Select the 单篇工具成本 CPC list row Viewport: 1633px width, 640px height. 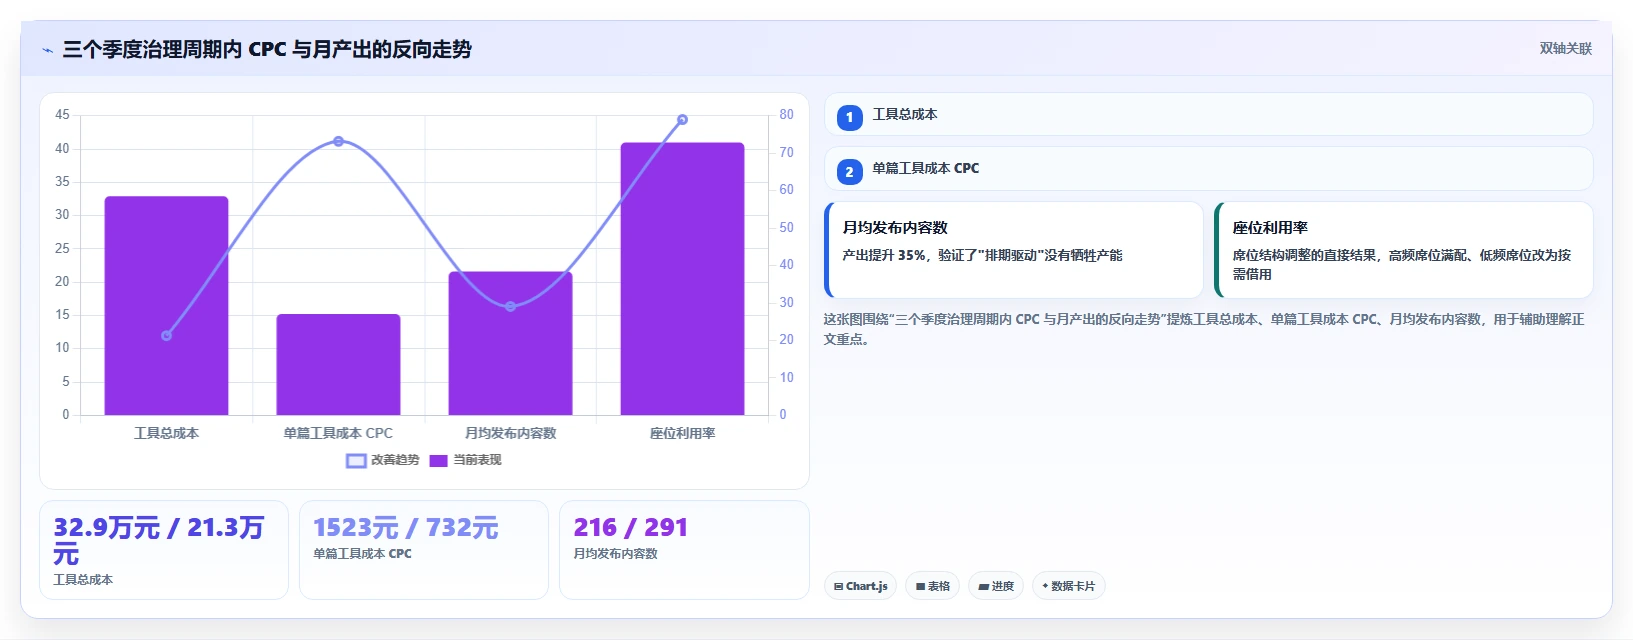coord(1208,168)
